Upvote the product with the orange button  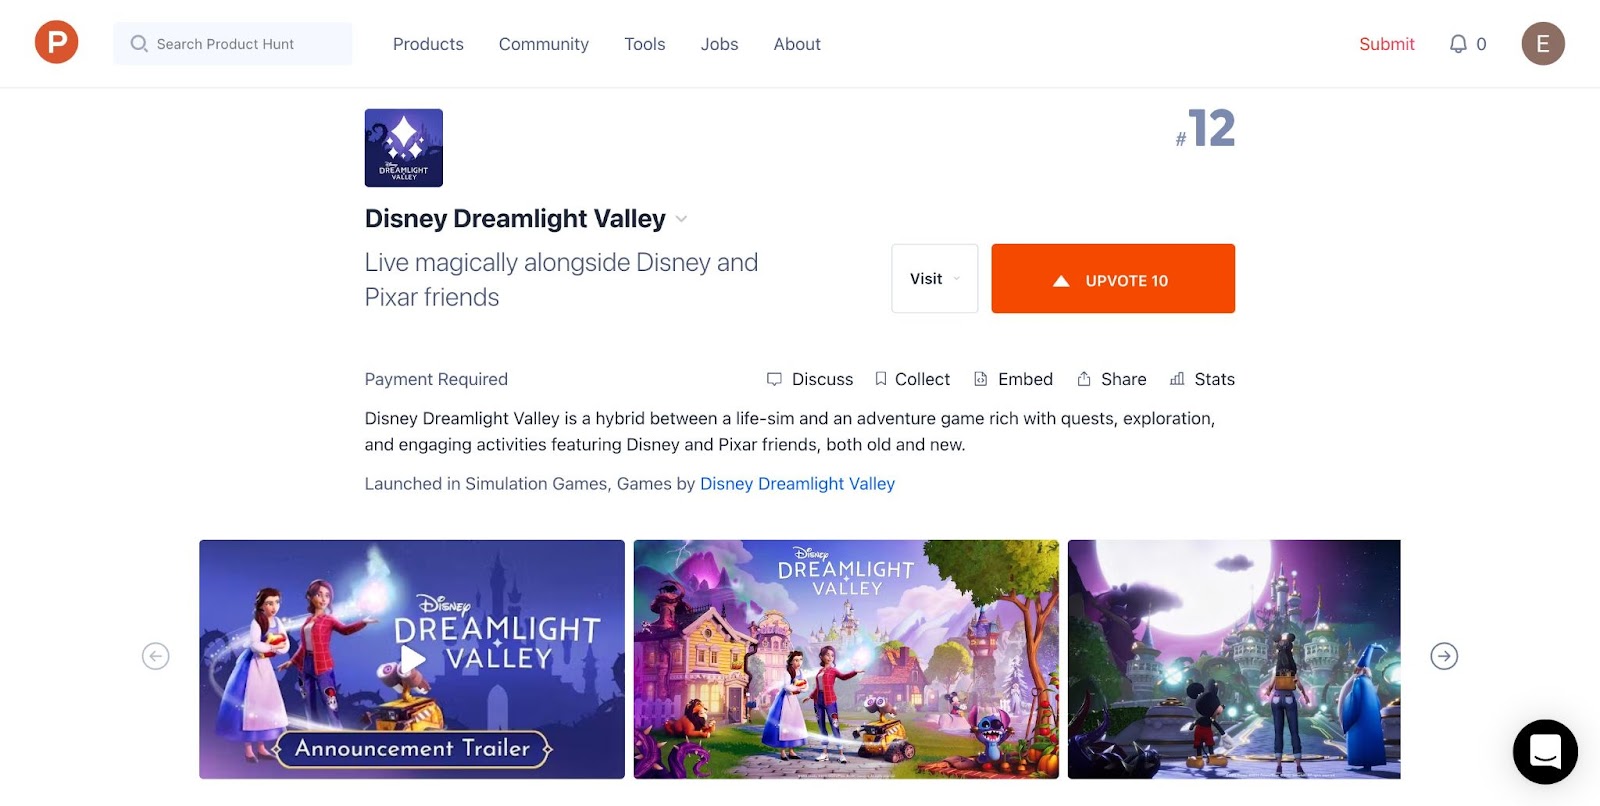(1113, 279)
